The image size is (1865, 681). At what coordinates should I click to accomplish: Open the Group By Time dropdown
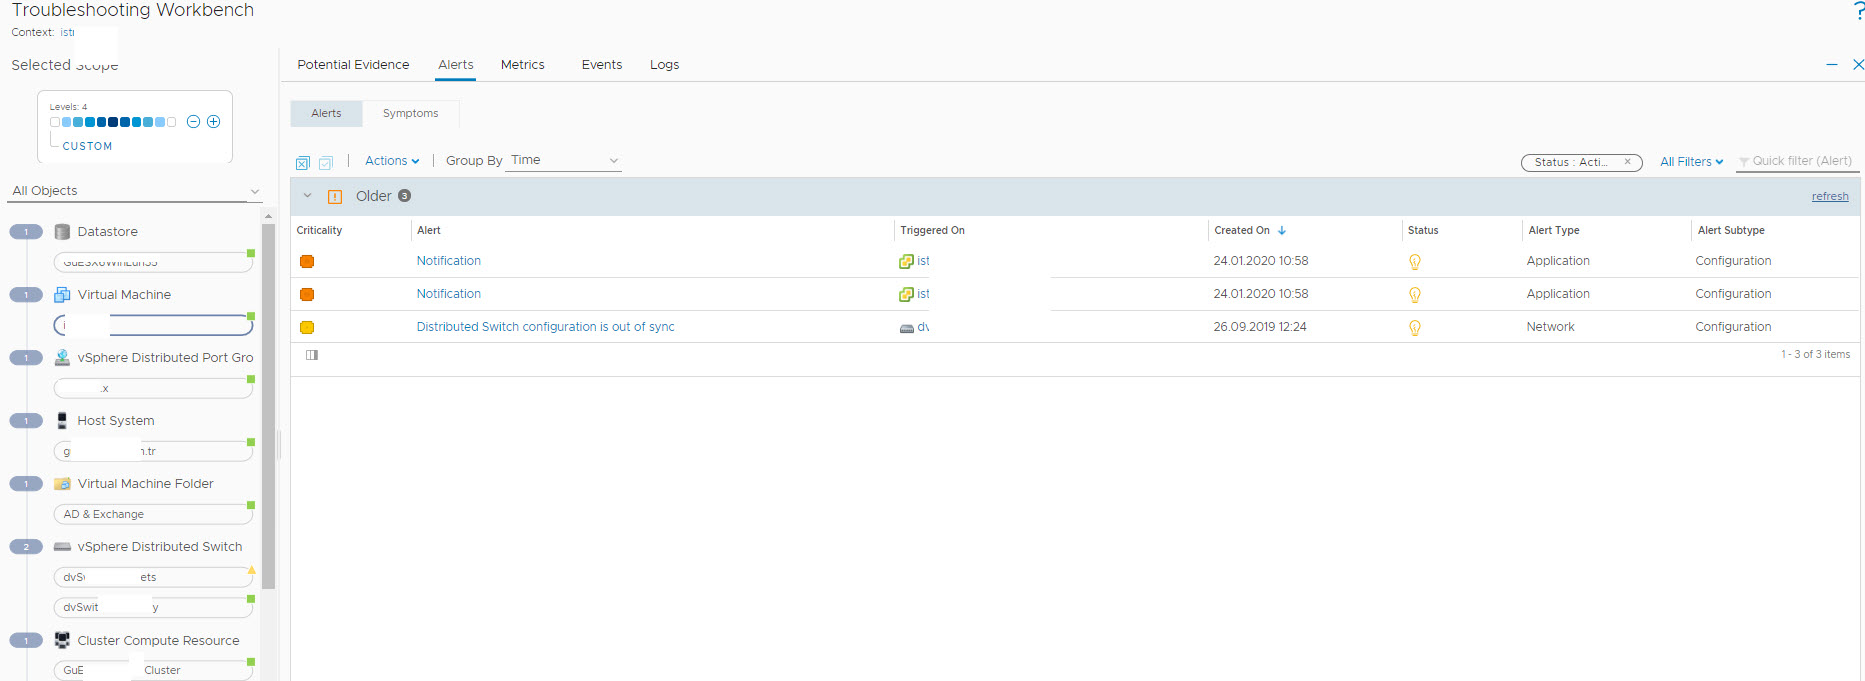pyautogui.click(x=563, y=161)
